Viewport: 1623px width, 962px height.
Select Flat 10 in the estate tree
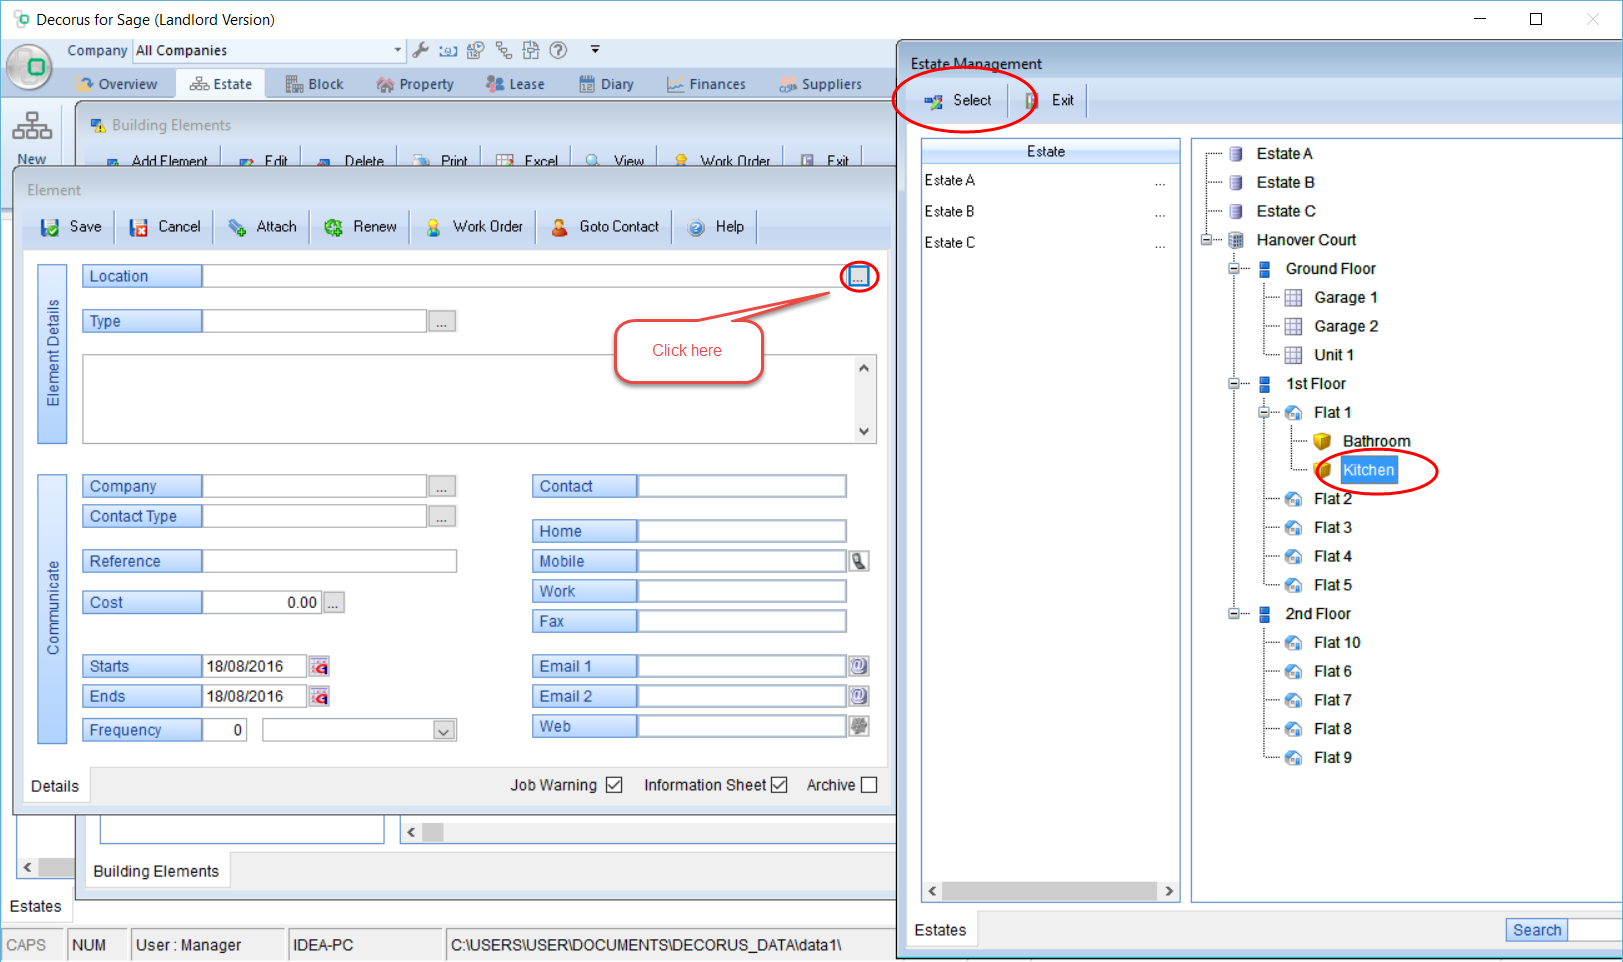[1337, 643]
